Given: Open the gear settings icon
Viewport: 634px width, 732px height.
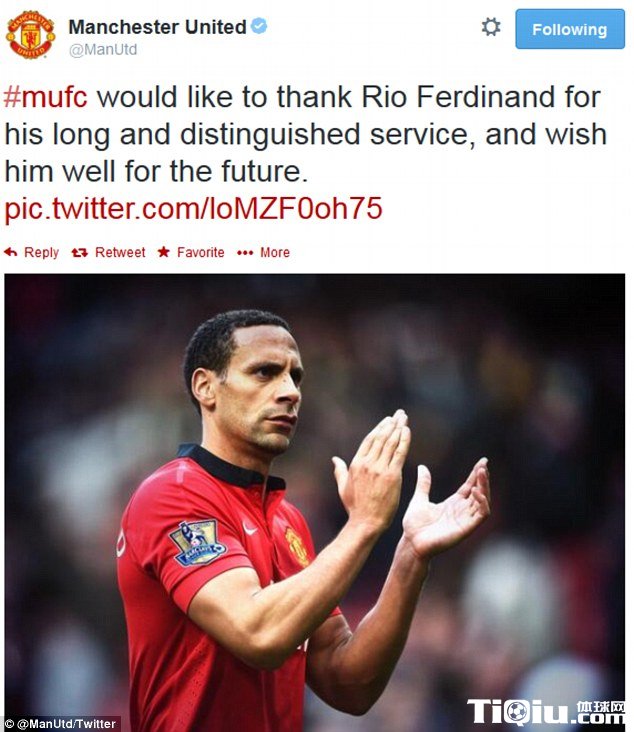Looking at the screenshot, I should 491,27.
